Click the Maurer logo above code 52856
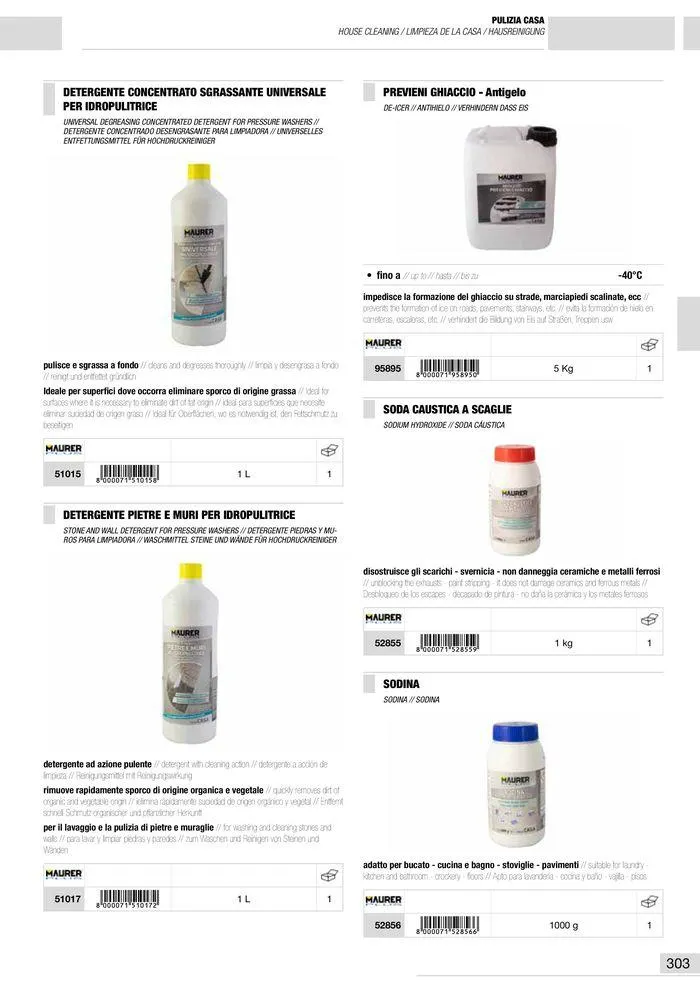 coord(384,901)
